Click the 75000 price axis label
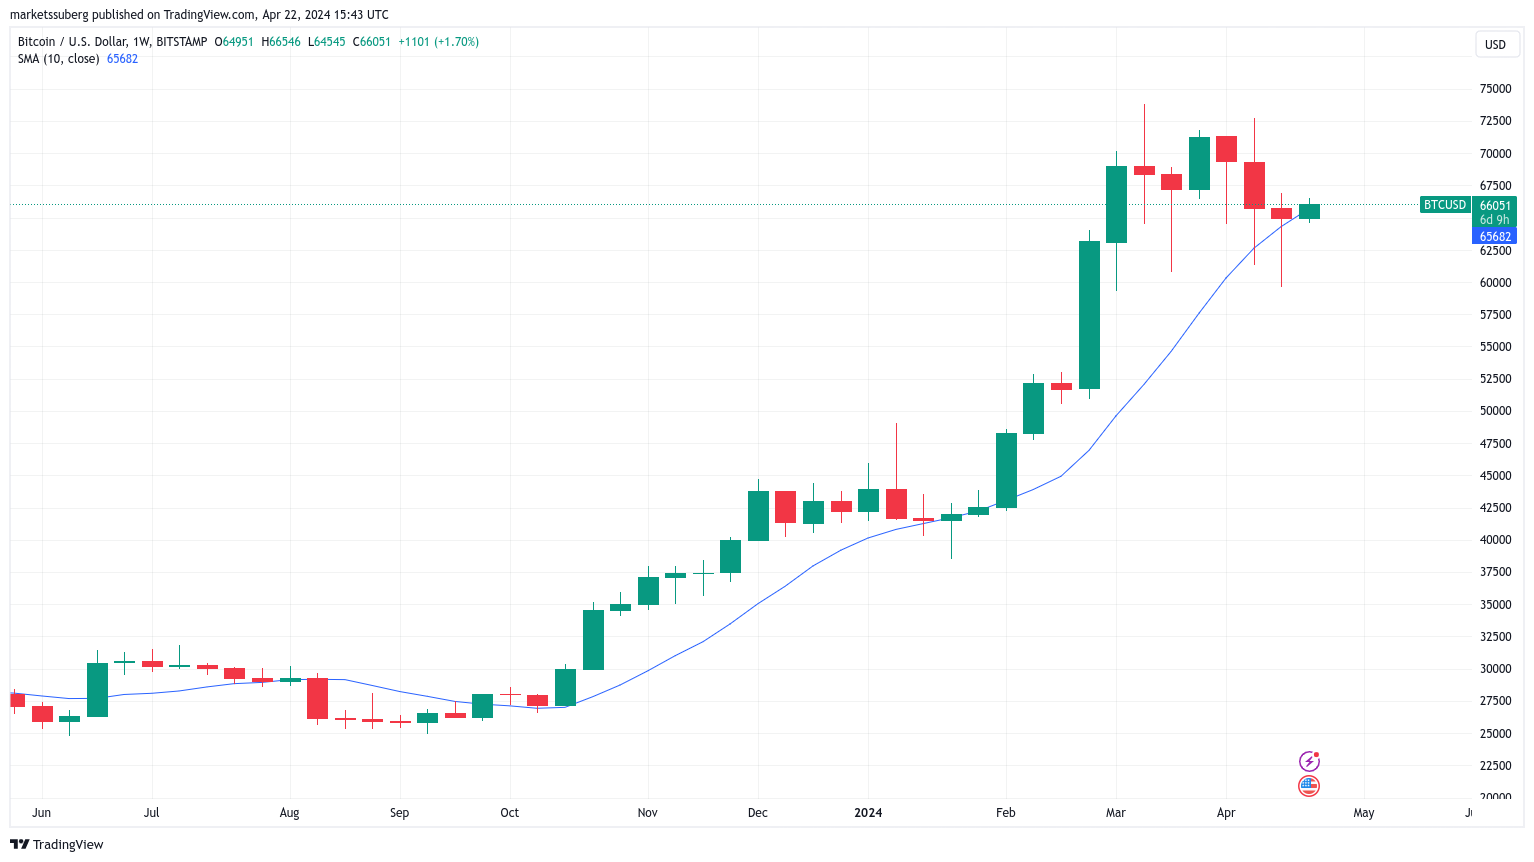The height and width of the screenshot is (862, 1534). coord(1495,89)
